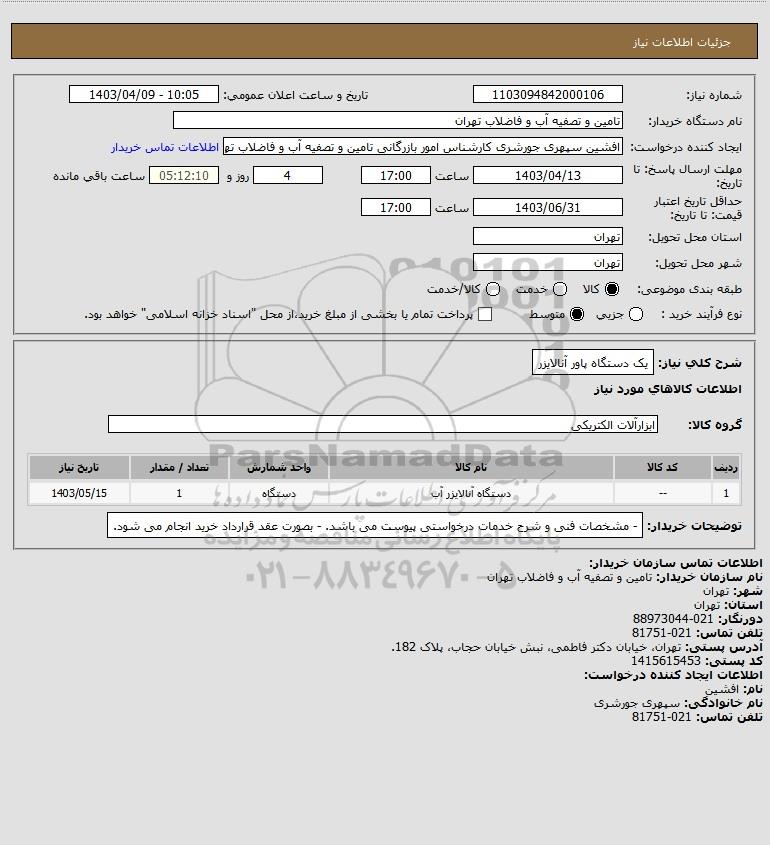Click the goods group field ابزارآلات الکتریکی
Screen dimensions: 770x845
(x=383, y=425)
